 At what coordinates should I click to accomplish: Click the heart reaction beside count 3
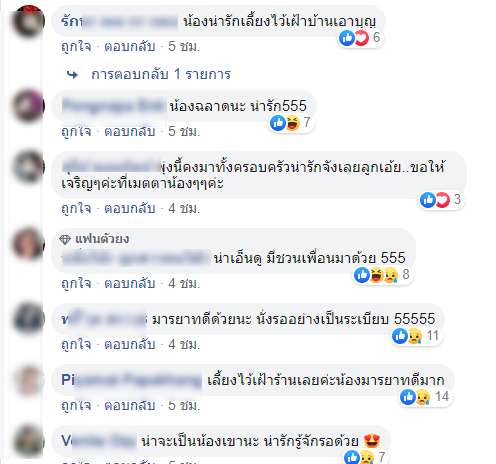tap(442, 200)
